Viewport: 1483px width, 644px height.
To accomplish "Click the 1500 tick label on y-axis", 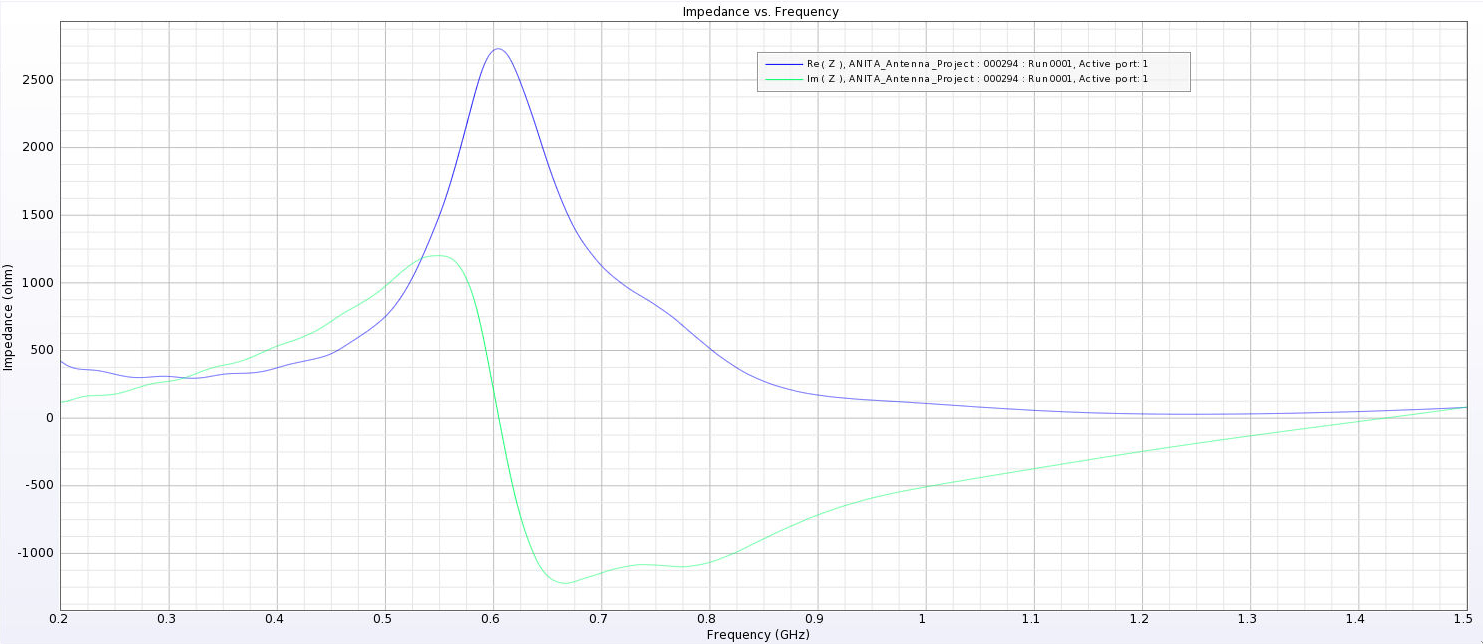I will 39,215.
